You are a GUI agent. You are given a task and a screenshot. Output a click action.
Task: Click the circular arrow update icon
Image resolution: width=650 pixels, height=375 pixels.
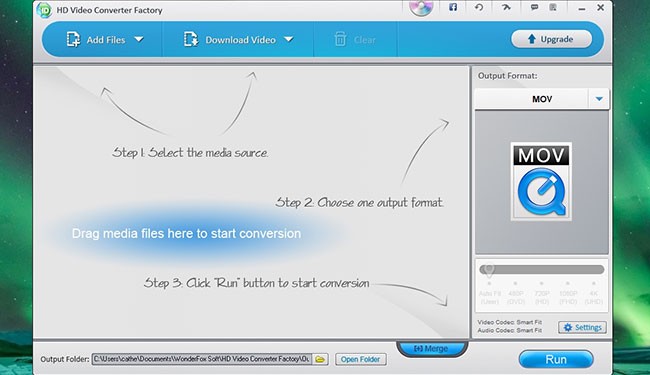pos(479,7)
